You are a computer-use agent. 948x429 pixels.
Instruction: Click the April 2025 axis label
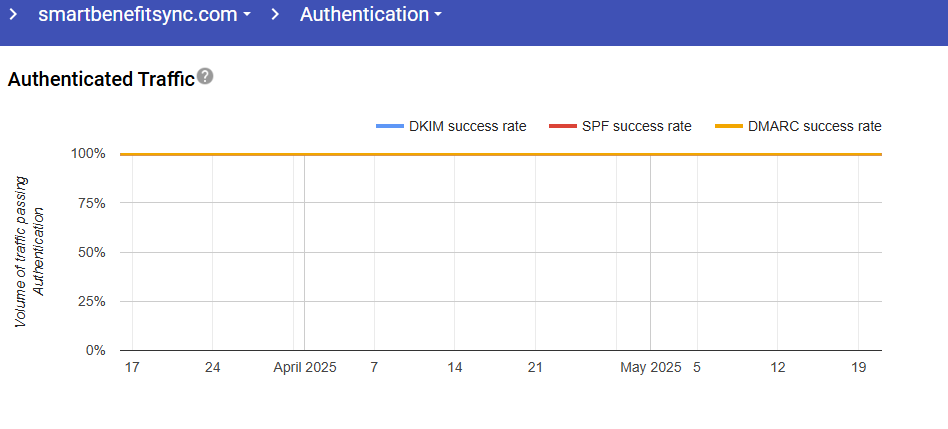305,368
